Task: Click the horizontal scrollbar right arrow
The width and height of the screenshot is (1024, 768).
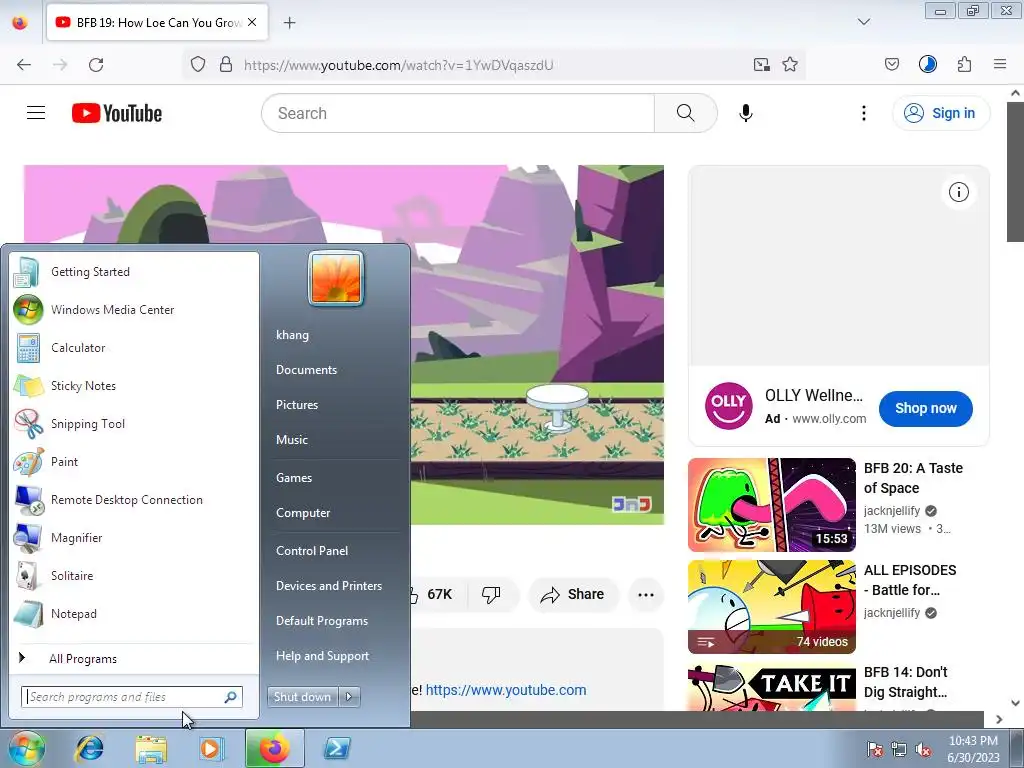Action: pyautogui.click(x=999, y=719)
